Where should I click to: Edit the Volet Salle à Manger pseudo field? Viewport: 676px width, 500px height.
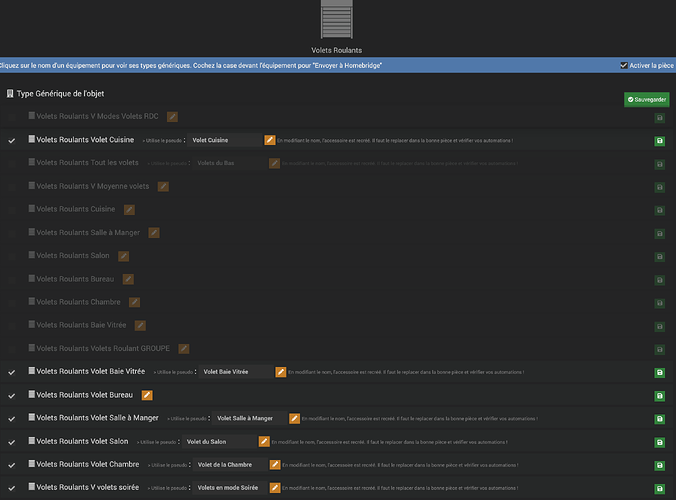250,419
